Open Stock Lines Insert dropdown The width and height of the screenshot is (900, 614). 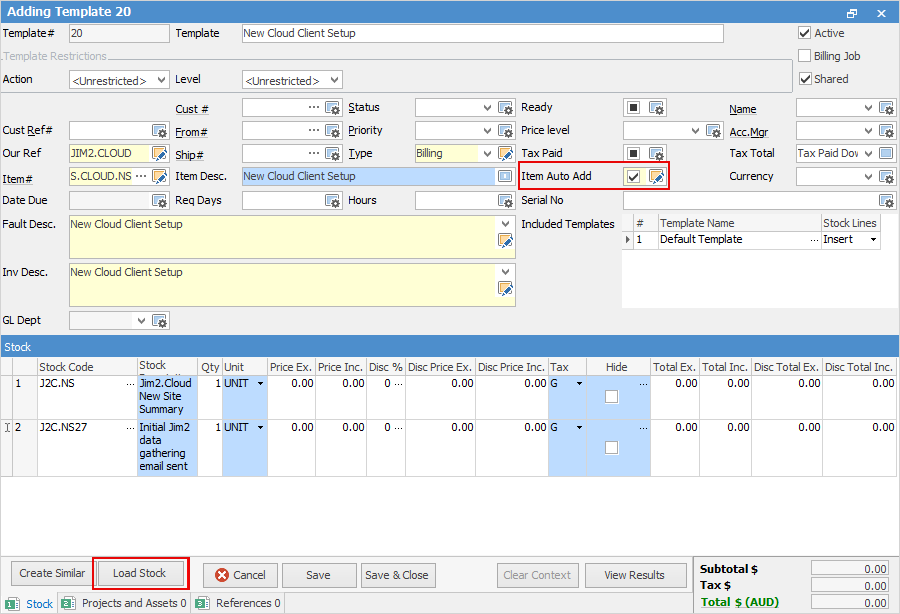(x=874, y=239)
